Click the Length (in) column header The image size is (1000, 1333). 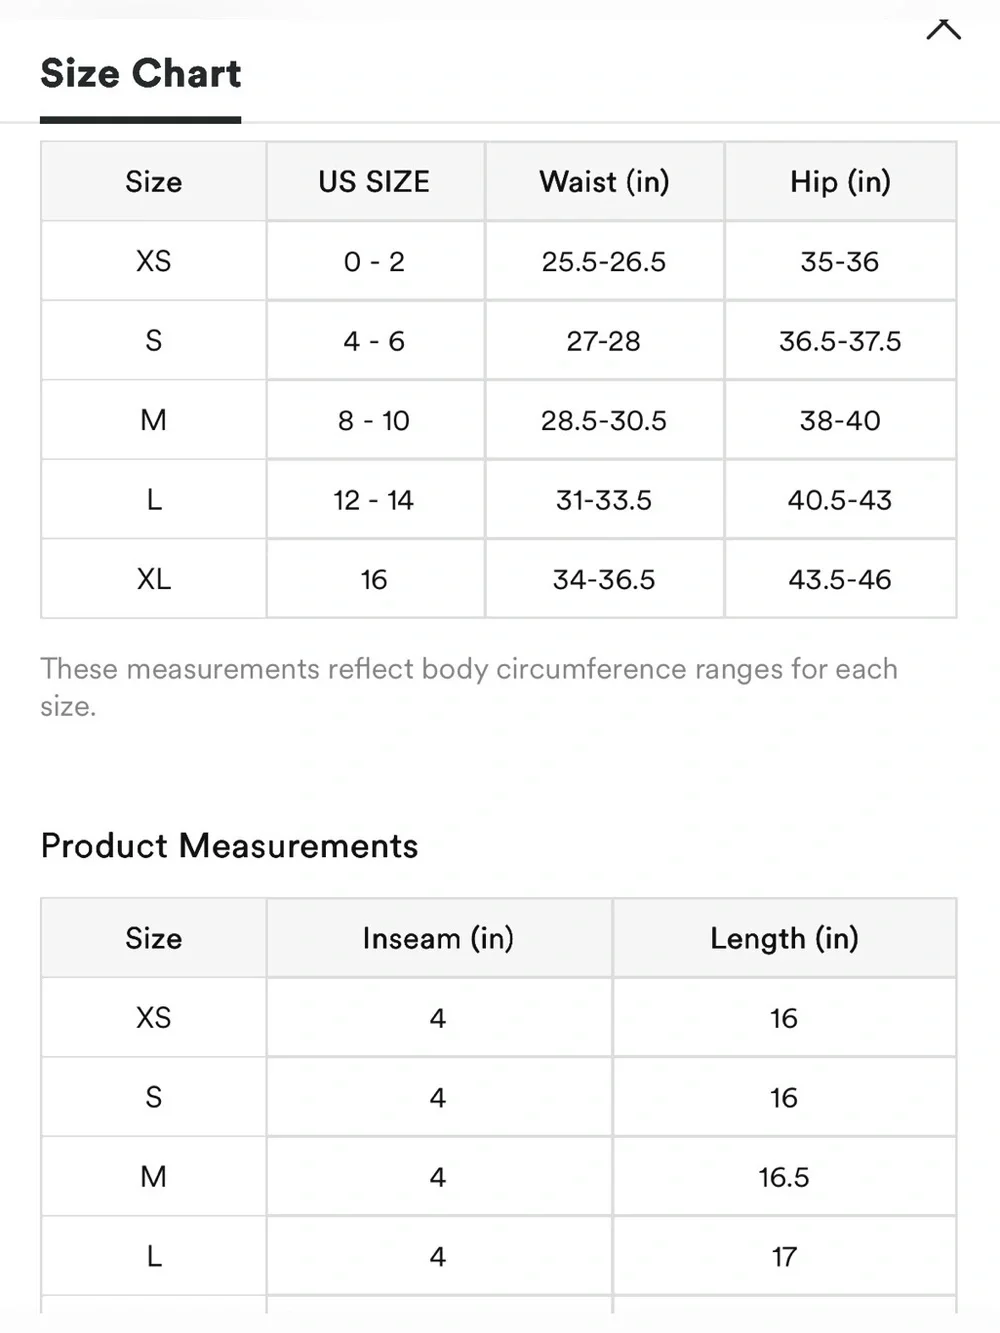point(784,938)
